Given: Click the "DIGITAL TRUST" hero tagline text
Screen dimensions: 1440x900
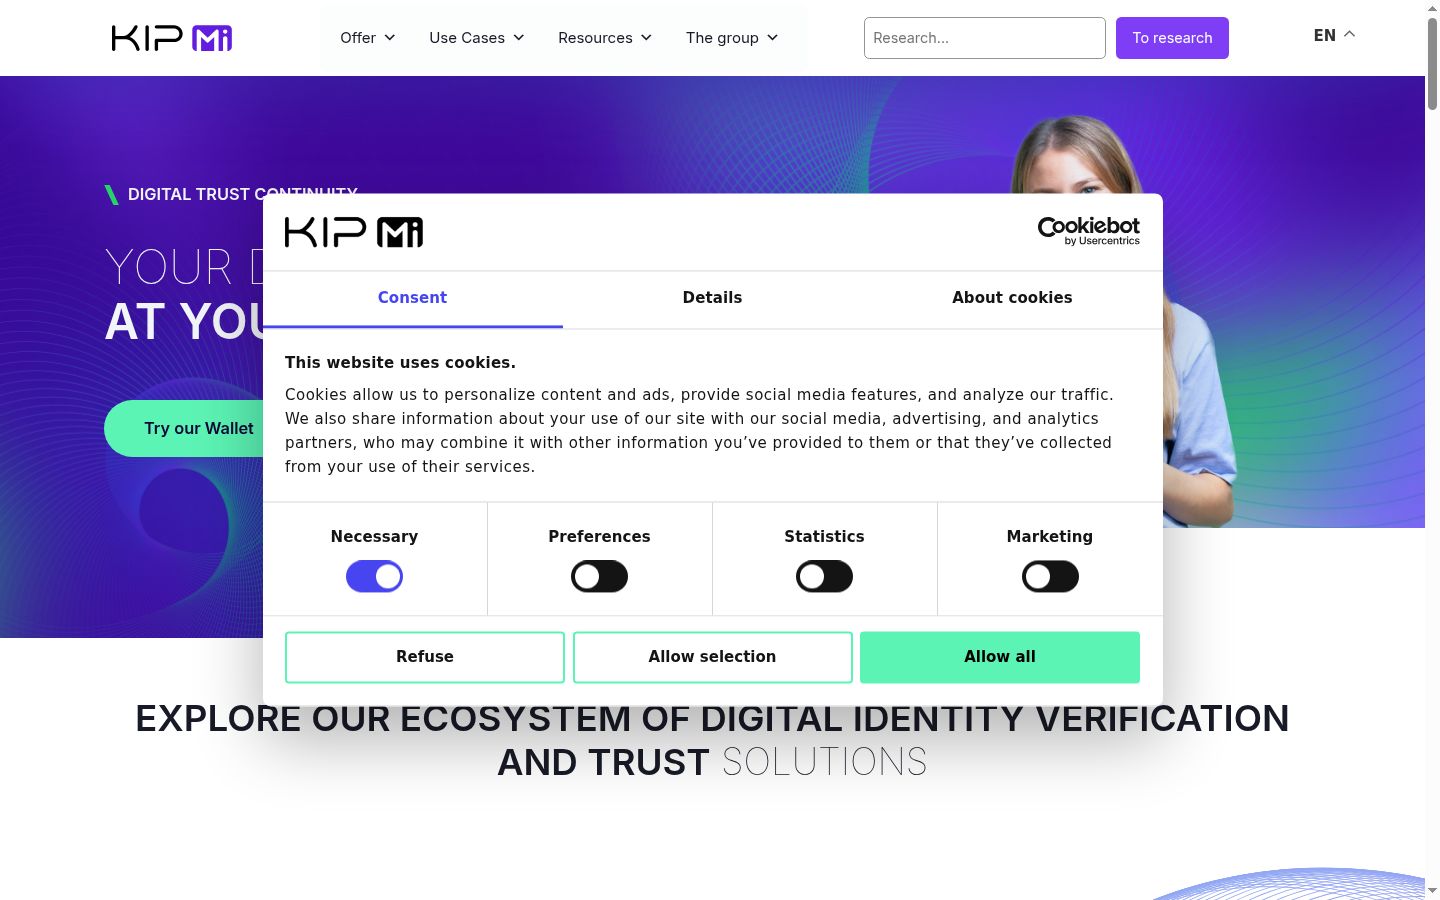Looking at the screenshot, I should point(189,194).
